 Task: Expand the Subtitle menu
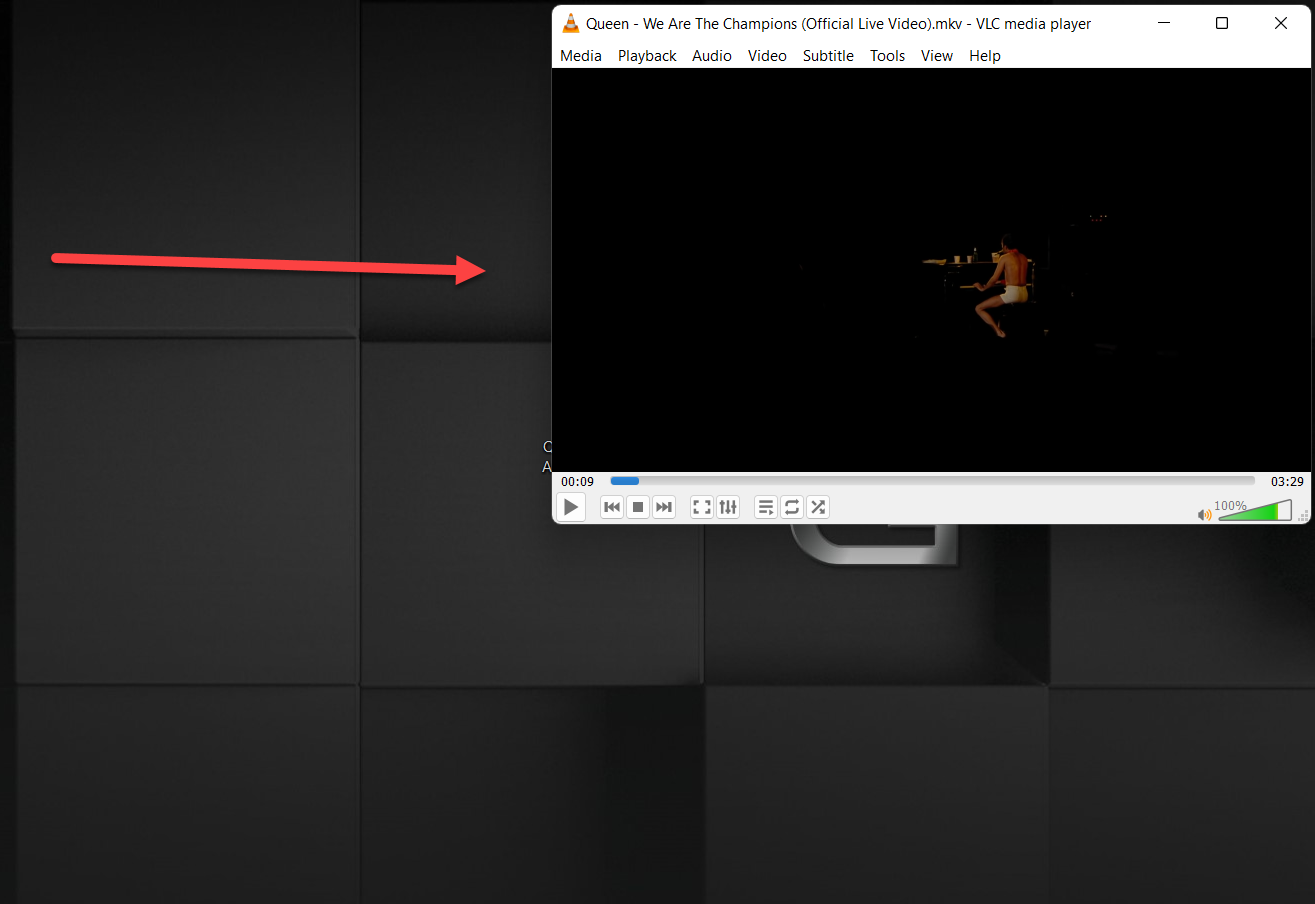pyautogui.click(x=828, y=56)
